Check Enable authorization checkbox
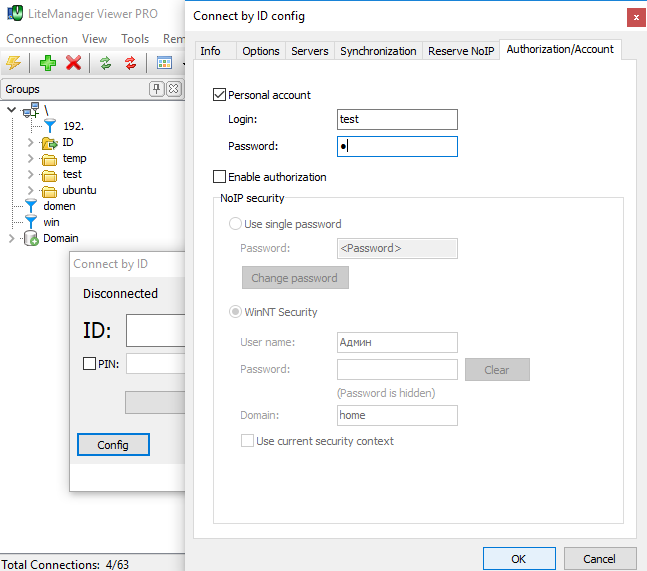 click(x=219, y=177)
